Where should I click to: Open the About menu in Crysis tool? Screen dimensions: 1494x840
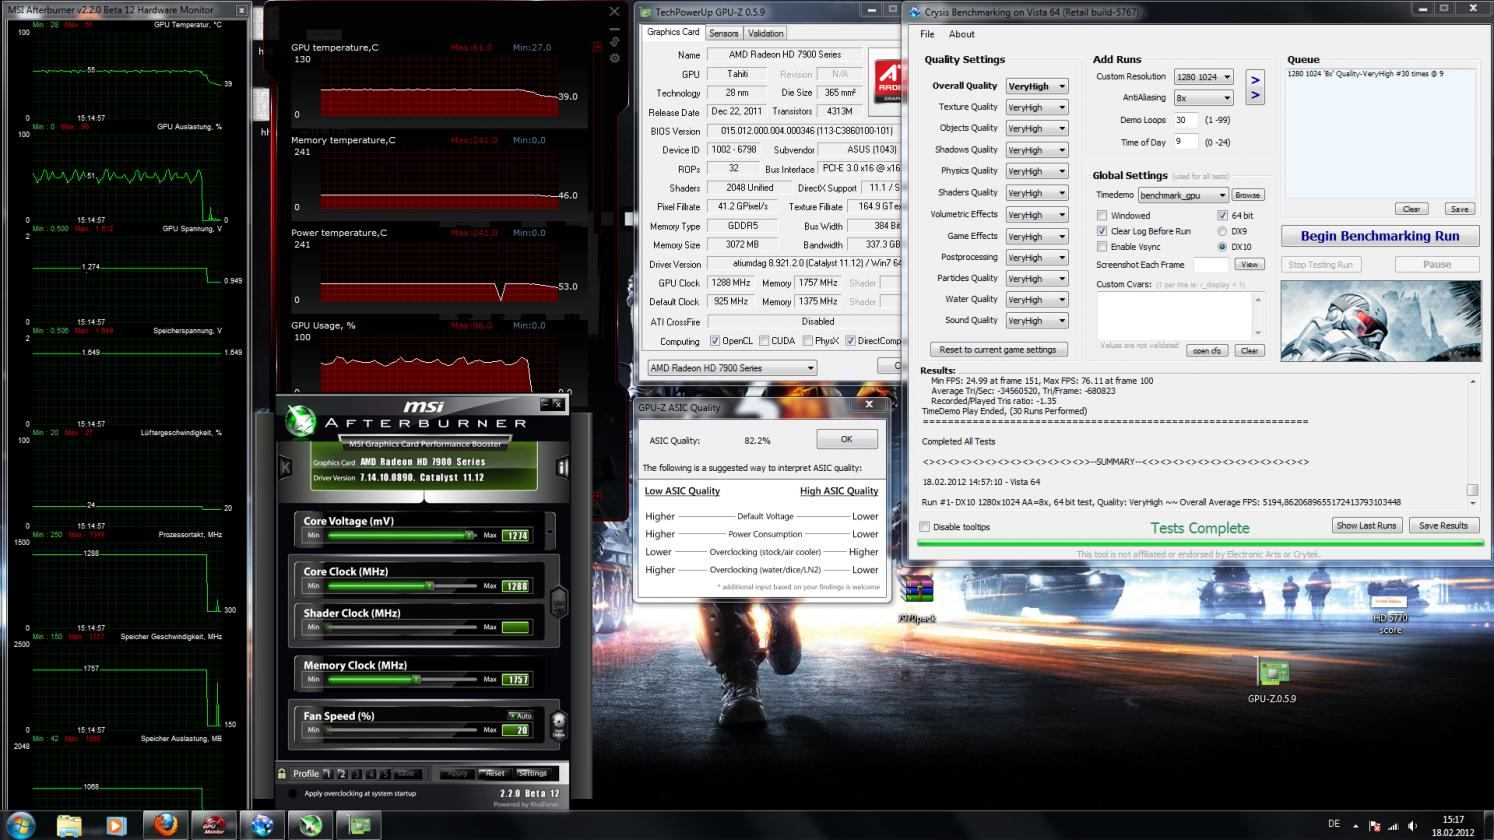961,34
